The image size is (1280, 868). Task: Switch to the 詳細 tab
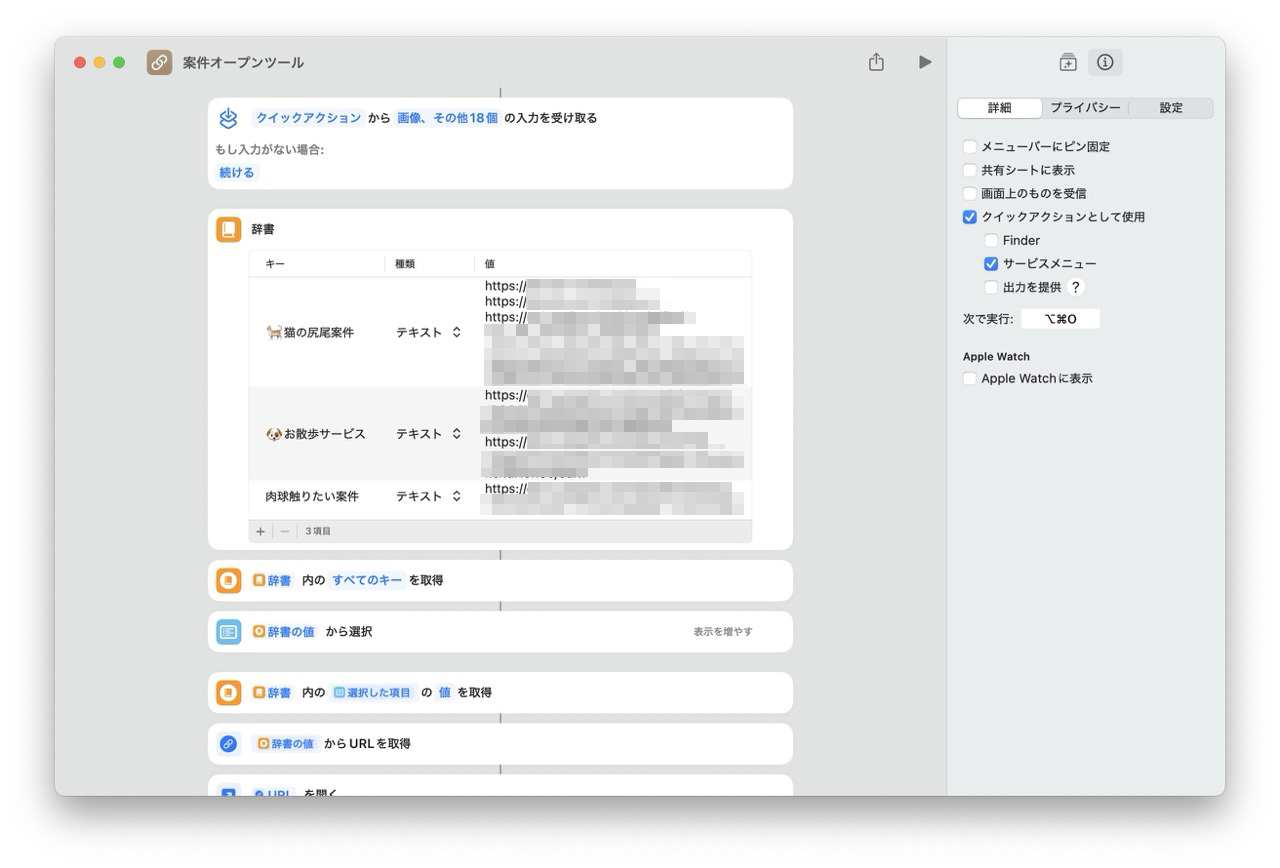tap(999, 108)
